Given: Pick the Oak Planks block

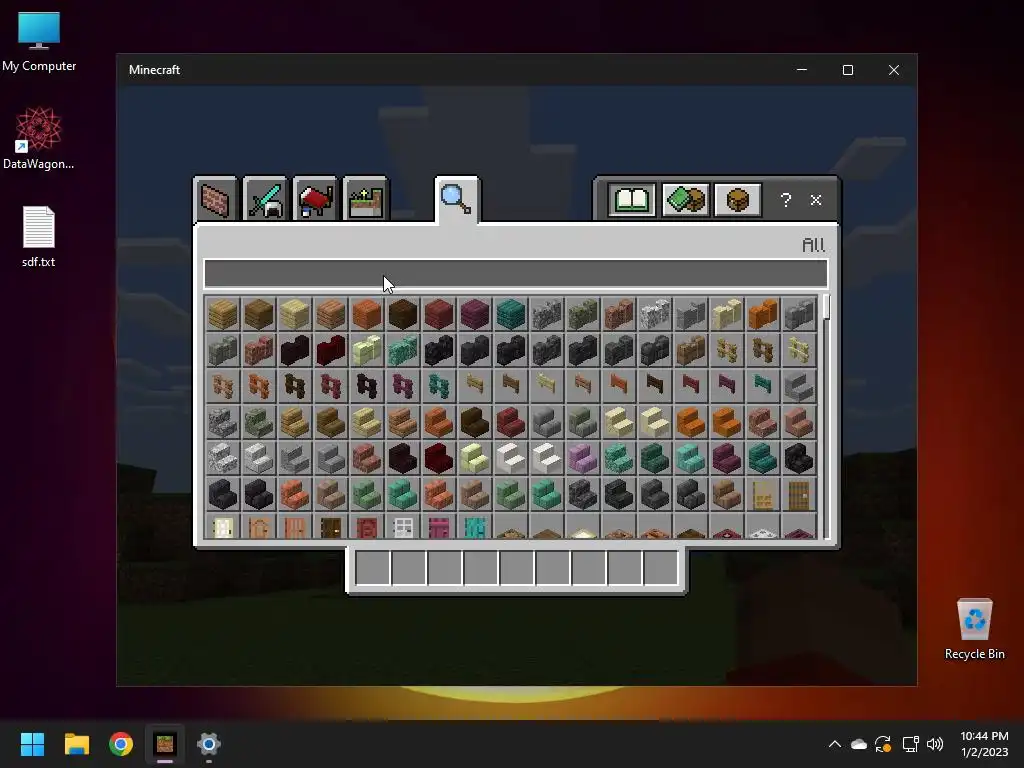Looking at the screenshot, I should (x=223, y=314).
